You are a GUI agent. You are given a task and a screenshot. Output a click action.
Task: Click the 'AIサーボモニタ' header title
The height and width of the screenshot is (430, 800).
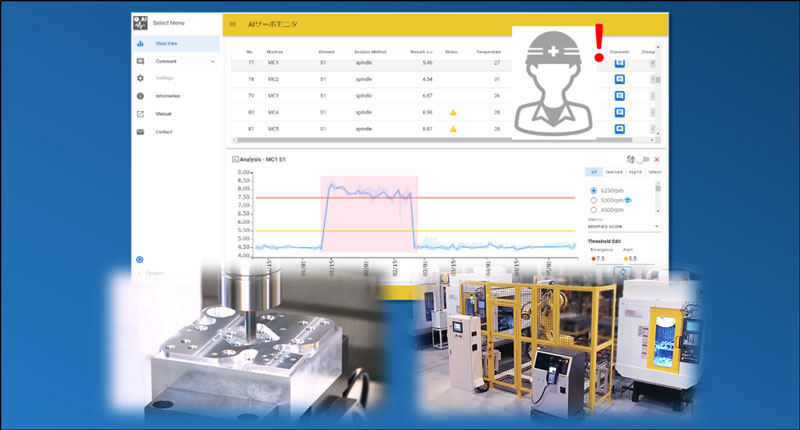pos(272,24)
